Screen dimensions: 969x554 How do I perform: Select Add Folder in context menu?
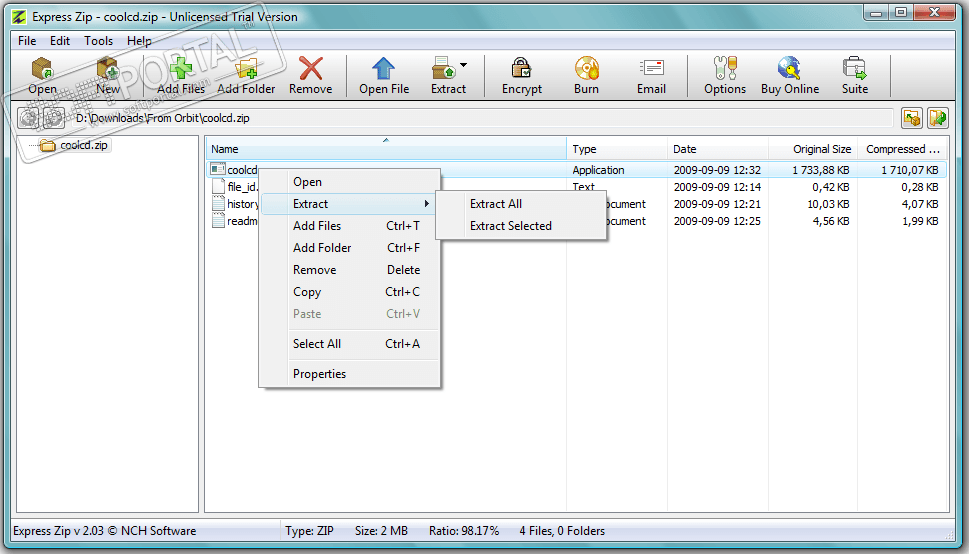coord(350,248)
